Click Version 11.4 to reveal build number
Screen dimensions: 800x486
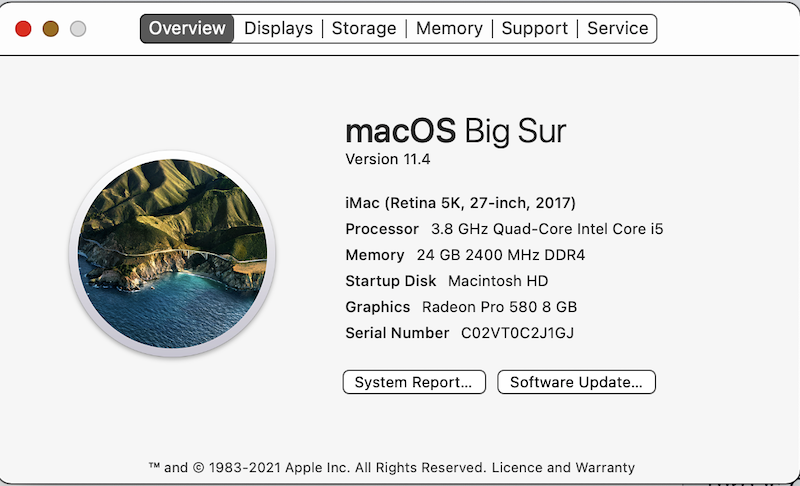[x=388, y=159]
